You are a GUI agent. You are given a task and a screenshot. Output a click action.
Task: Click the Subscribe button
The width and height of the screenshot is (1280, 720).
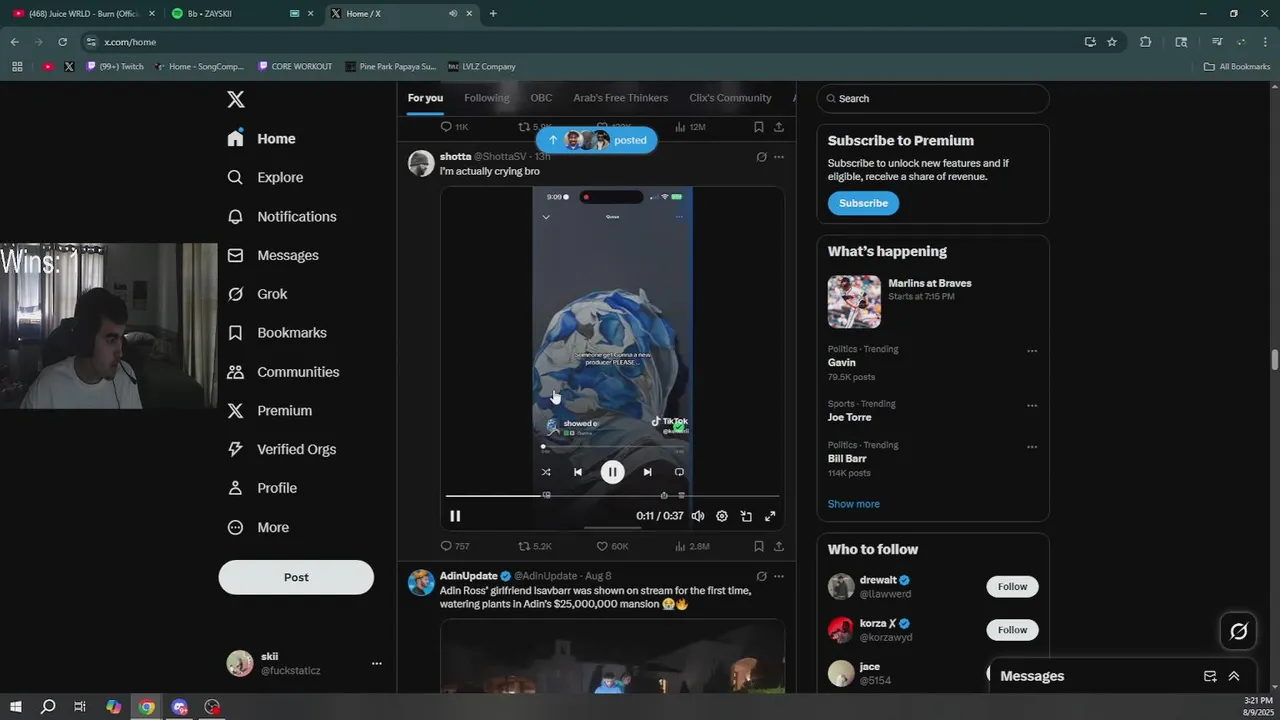[x=863, y=203]
